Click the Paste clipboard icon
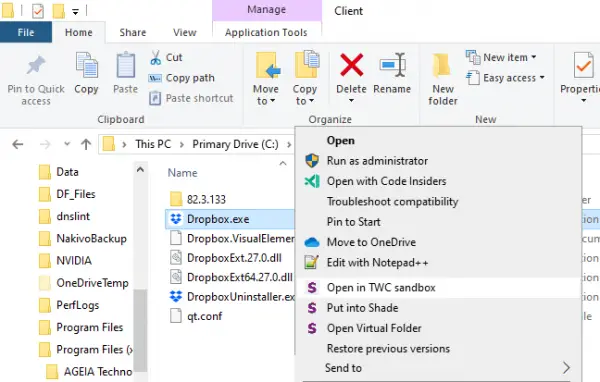Screen dimensions: 600x382 point(126,65)
